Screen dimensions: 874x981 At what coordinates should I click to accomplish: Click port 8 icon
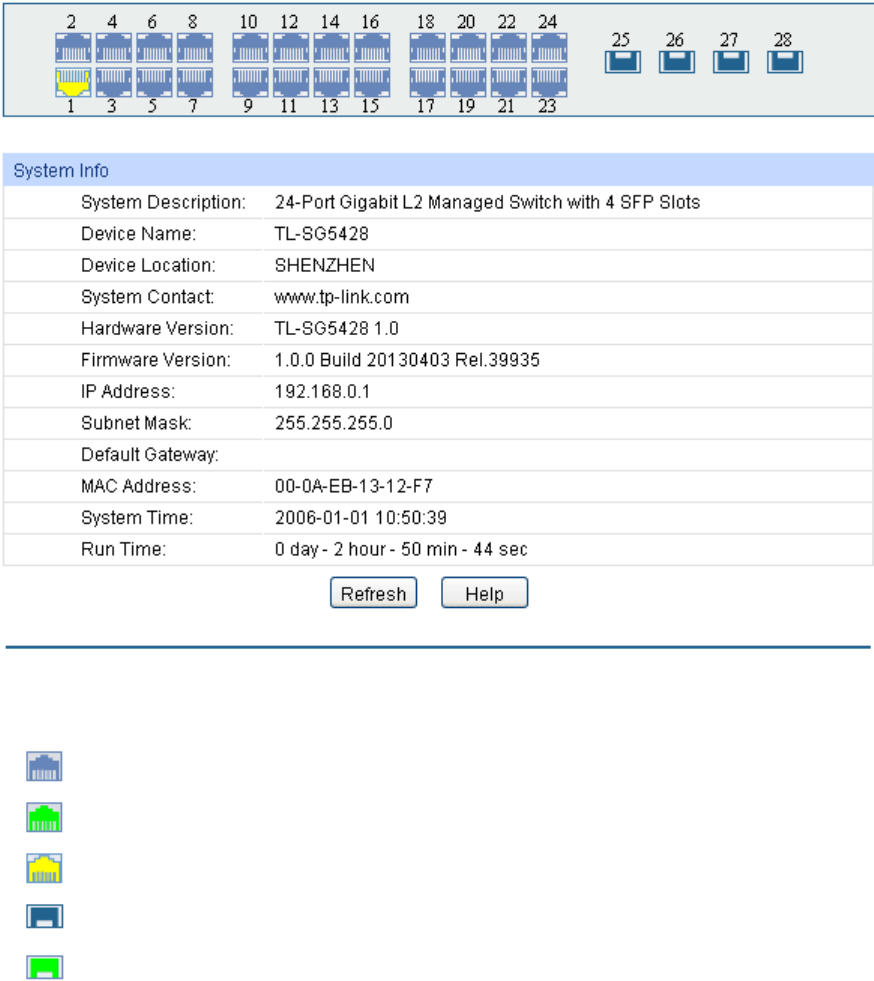point(195,48)
